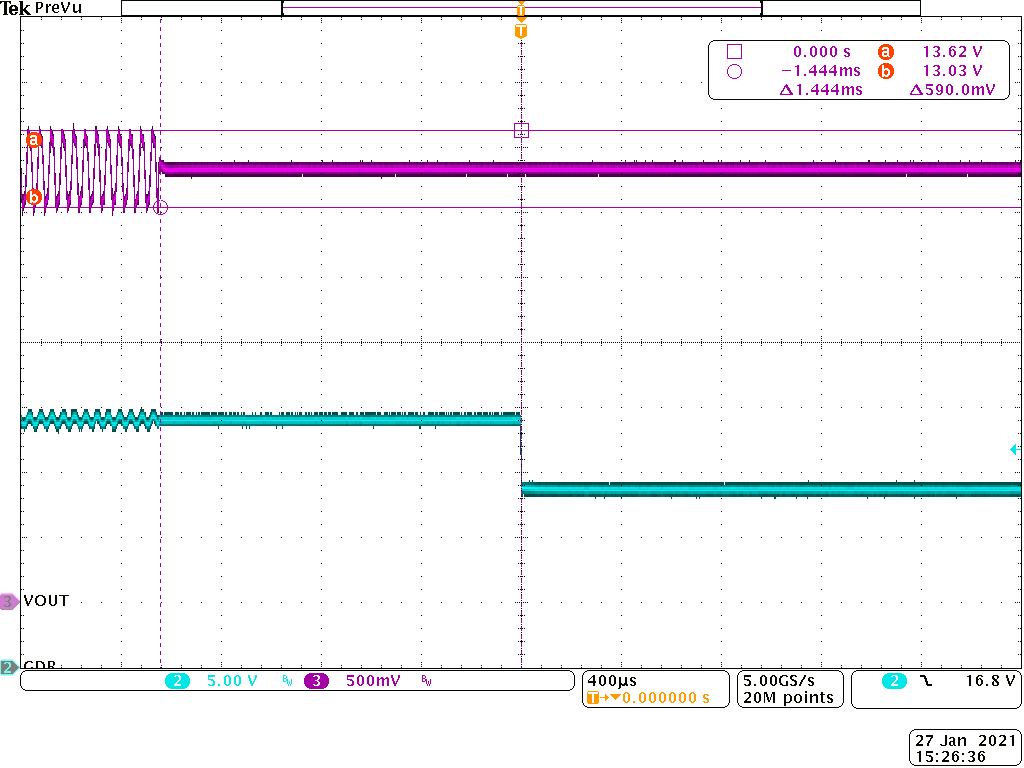Click the circle cursor symbol in the measurement readout
Screen dimensions: 1024x768
pyautogui.click(x=735, y=70)
